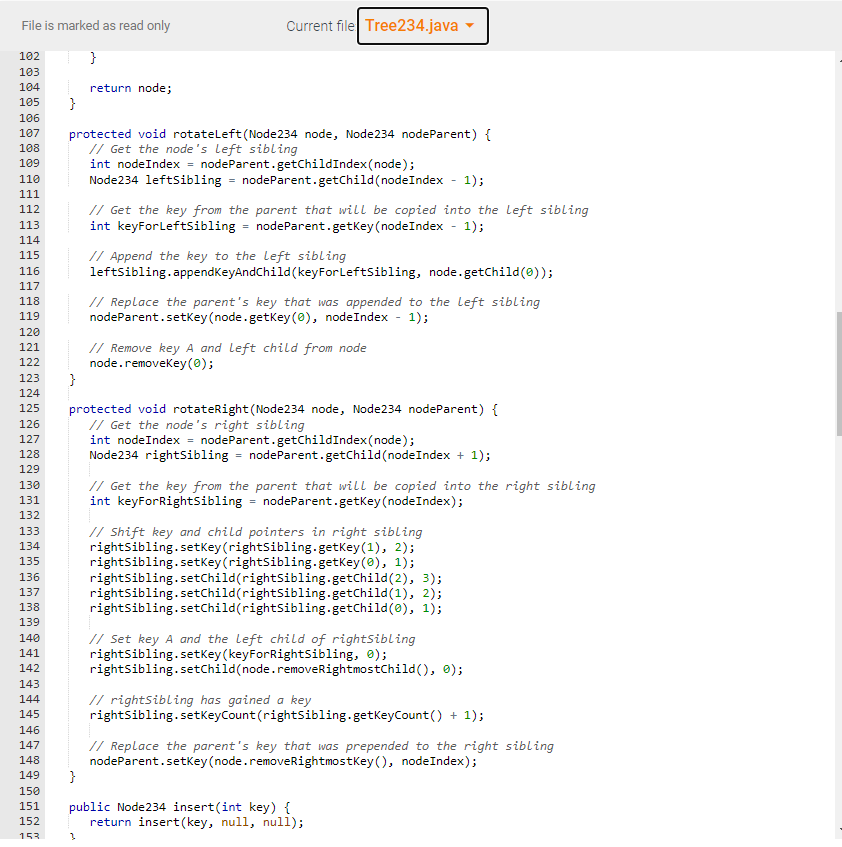This screenshot has height=847, width=842.
Task: Click the comment about key copied into the left sibling
Action: pos(339,210)
